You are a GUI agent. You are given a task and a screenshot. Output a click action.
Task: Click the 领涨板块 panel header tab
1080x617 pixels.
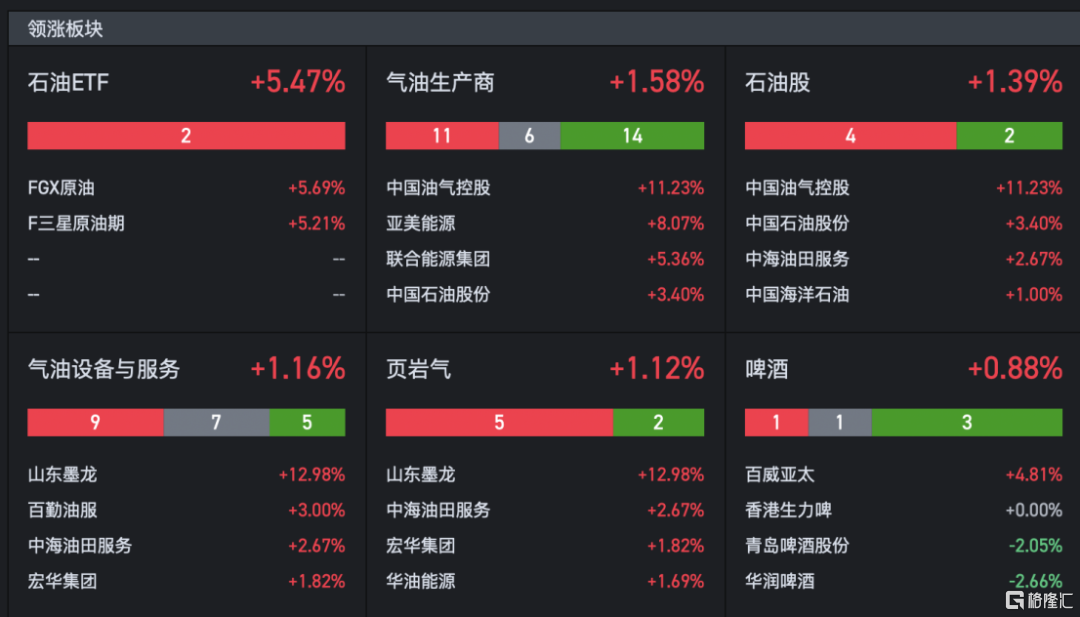[x=65, y=29]
